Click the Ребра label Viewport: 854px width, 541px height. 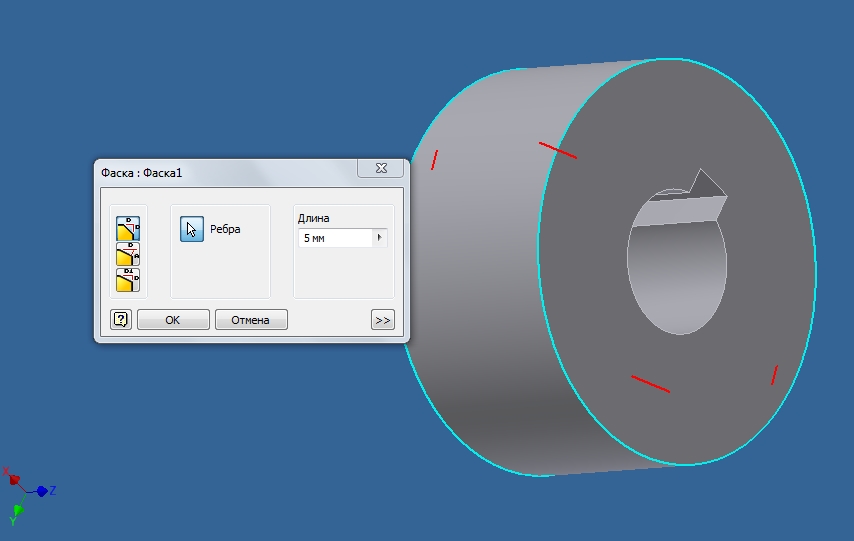point(225,229)
